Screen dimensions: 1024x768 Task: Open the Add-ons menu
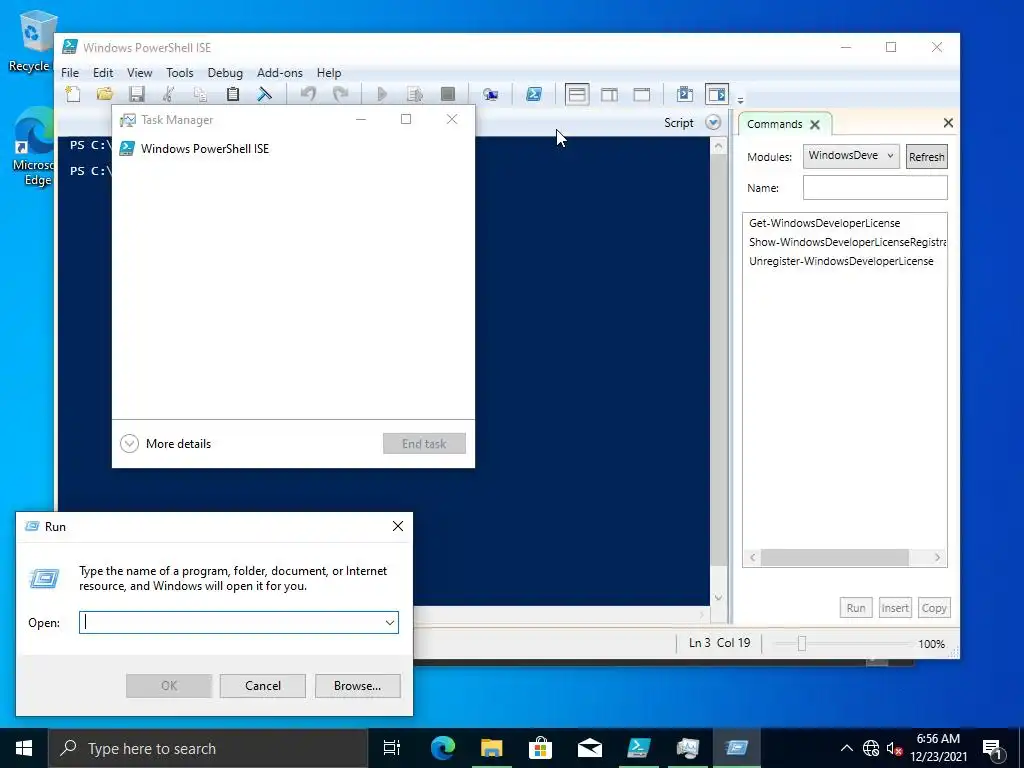coord(280,72)
